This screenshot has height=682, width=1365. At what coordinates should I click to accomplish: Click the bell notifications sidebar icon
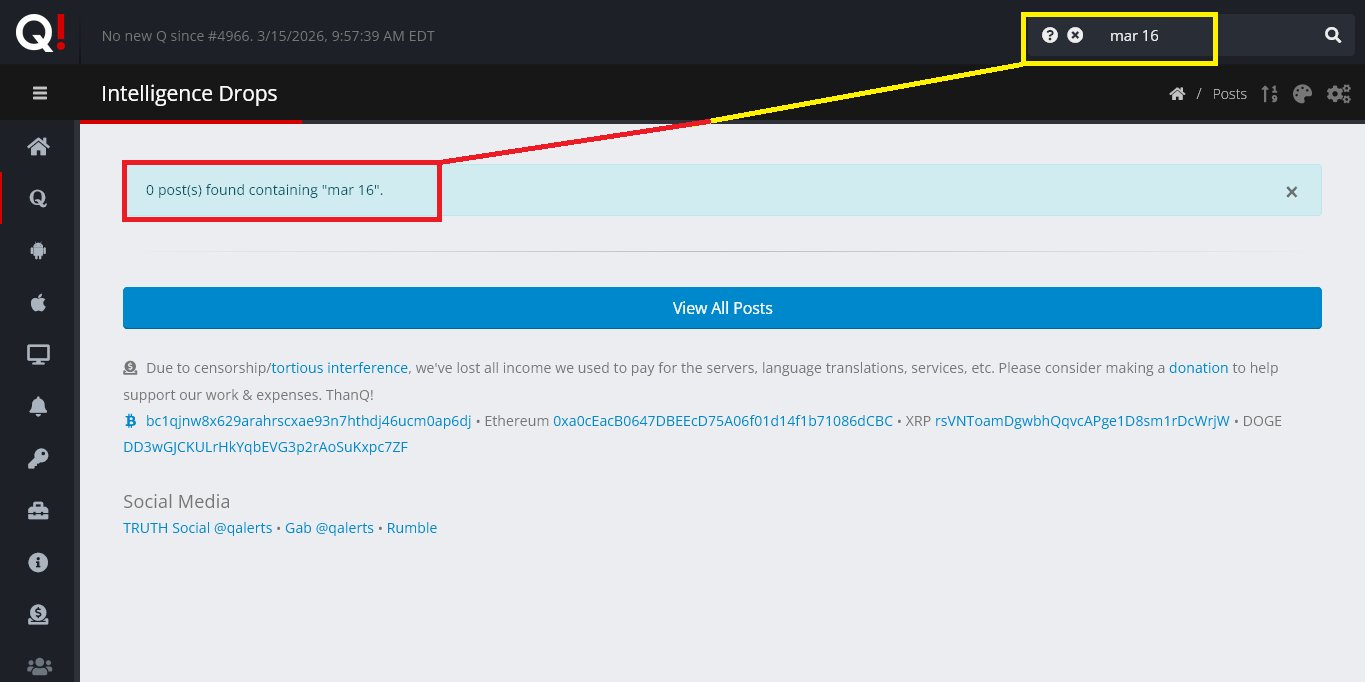click(x=39, y=406)
